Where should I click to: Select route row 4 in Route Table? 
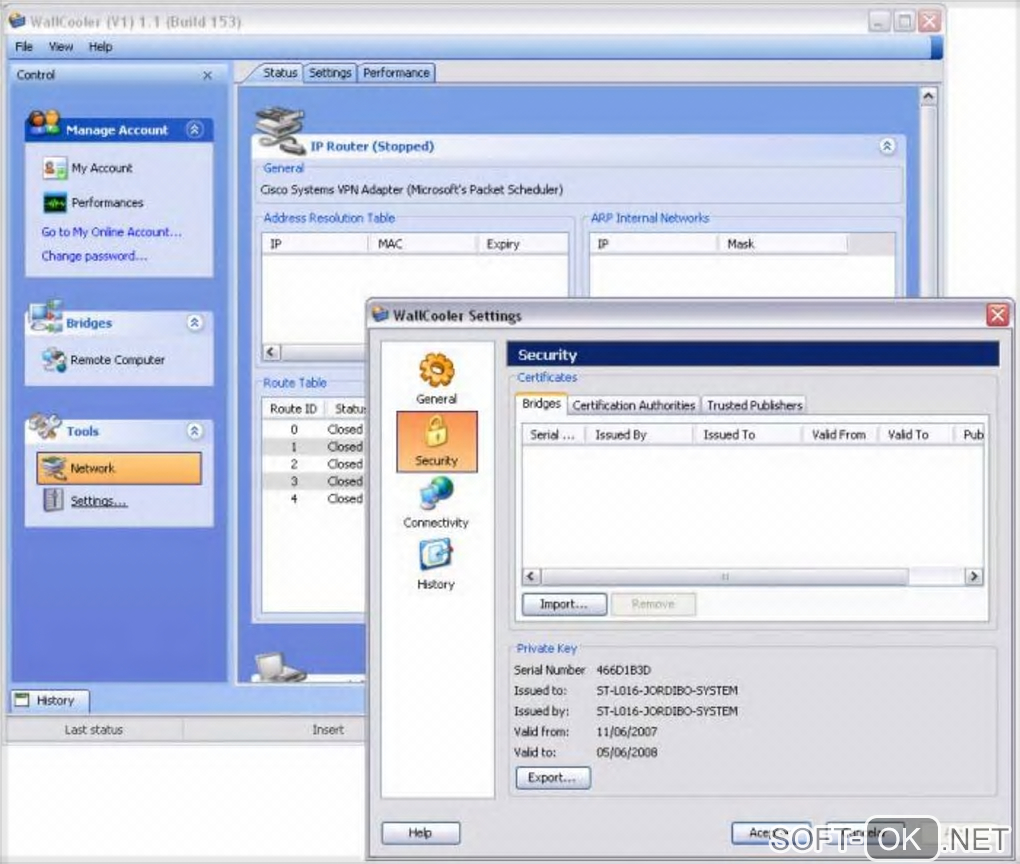click(314, 498)
